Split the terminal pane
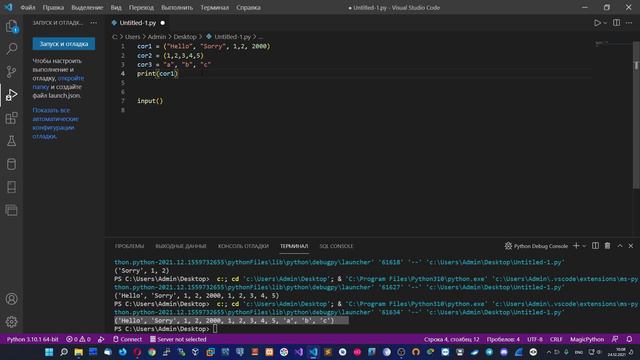 click(x=596, y=246)
